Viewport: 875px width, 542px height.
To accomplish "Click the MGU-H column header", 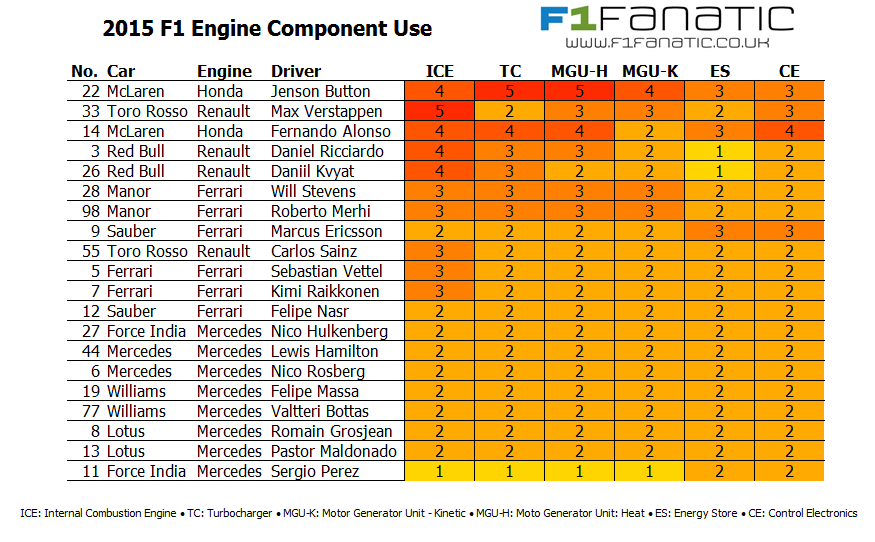I will [x=580, y=71].
